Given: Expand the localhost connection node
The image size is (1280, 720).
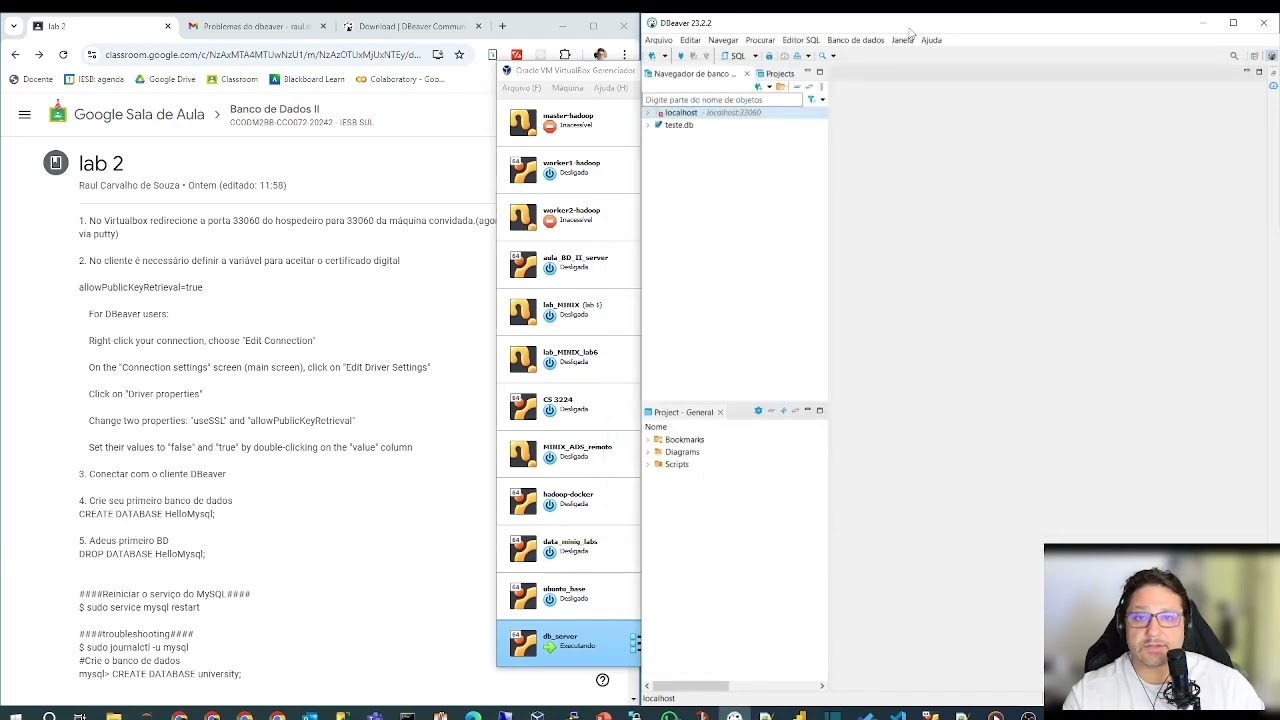Looking at the screenshot, I should pos(648,113).
